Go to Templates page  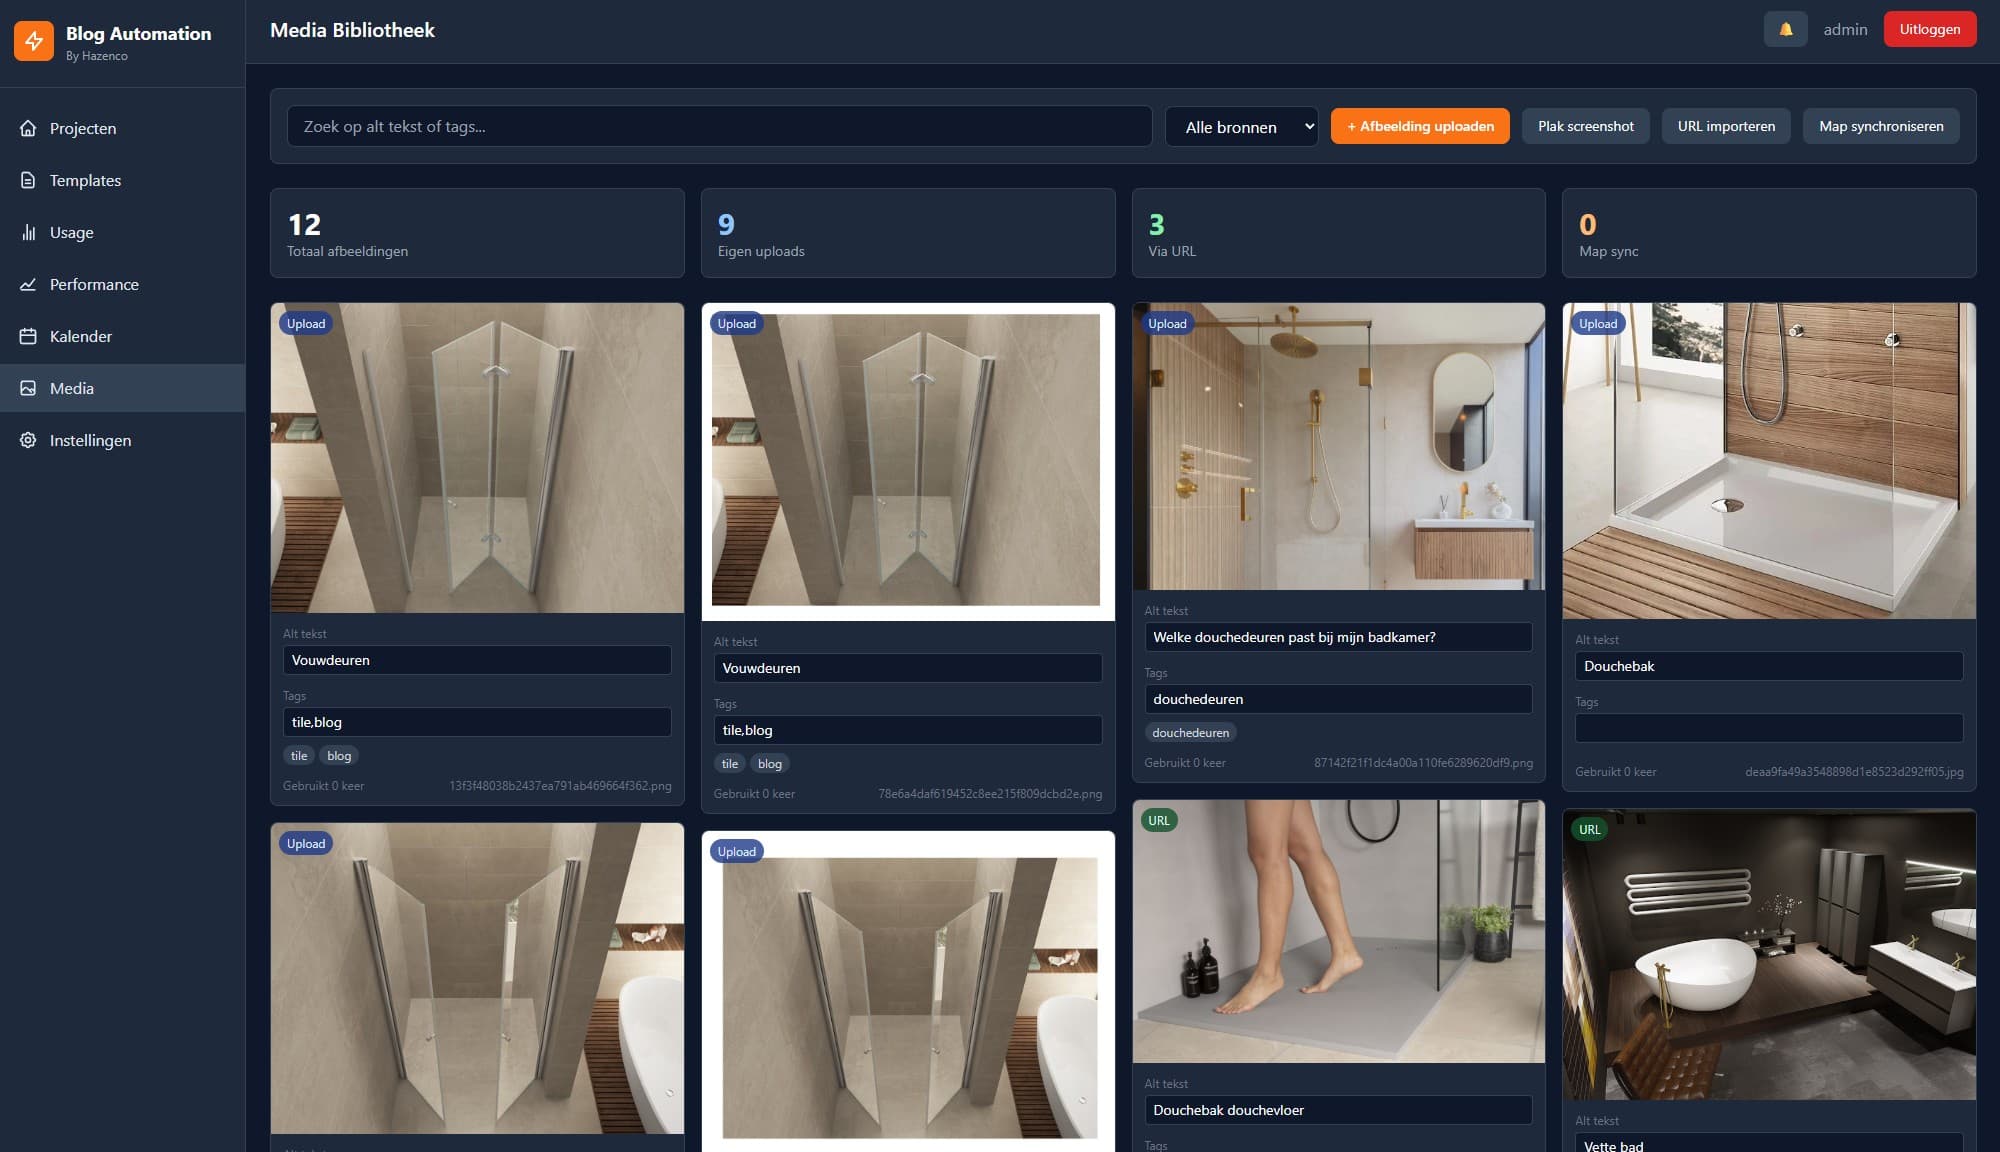(122, 180)
